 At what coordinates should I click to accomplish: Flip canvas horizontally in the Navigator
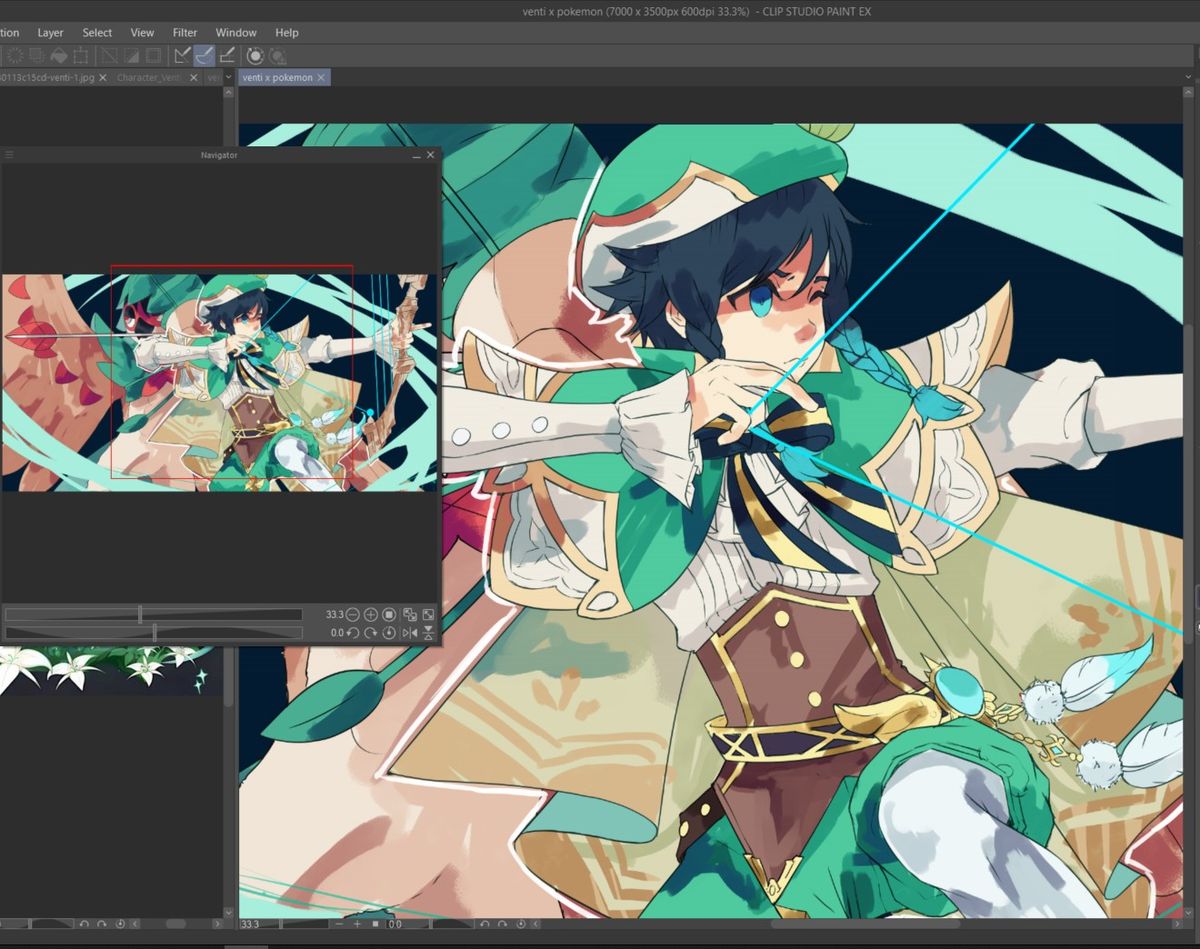click(410, 633)
